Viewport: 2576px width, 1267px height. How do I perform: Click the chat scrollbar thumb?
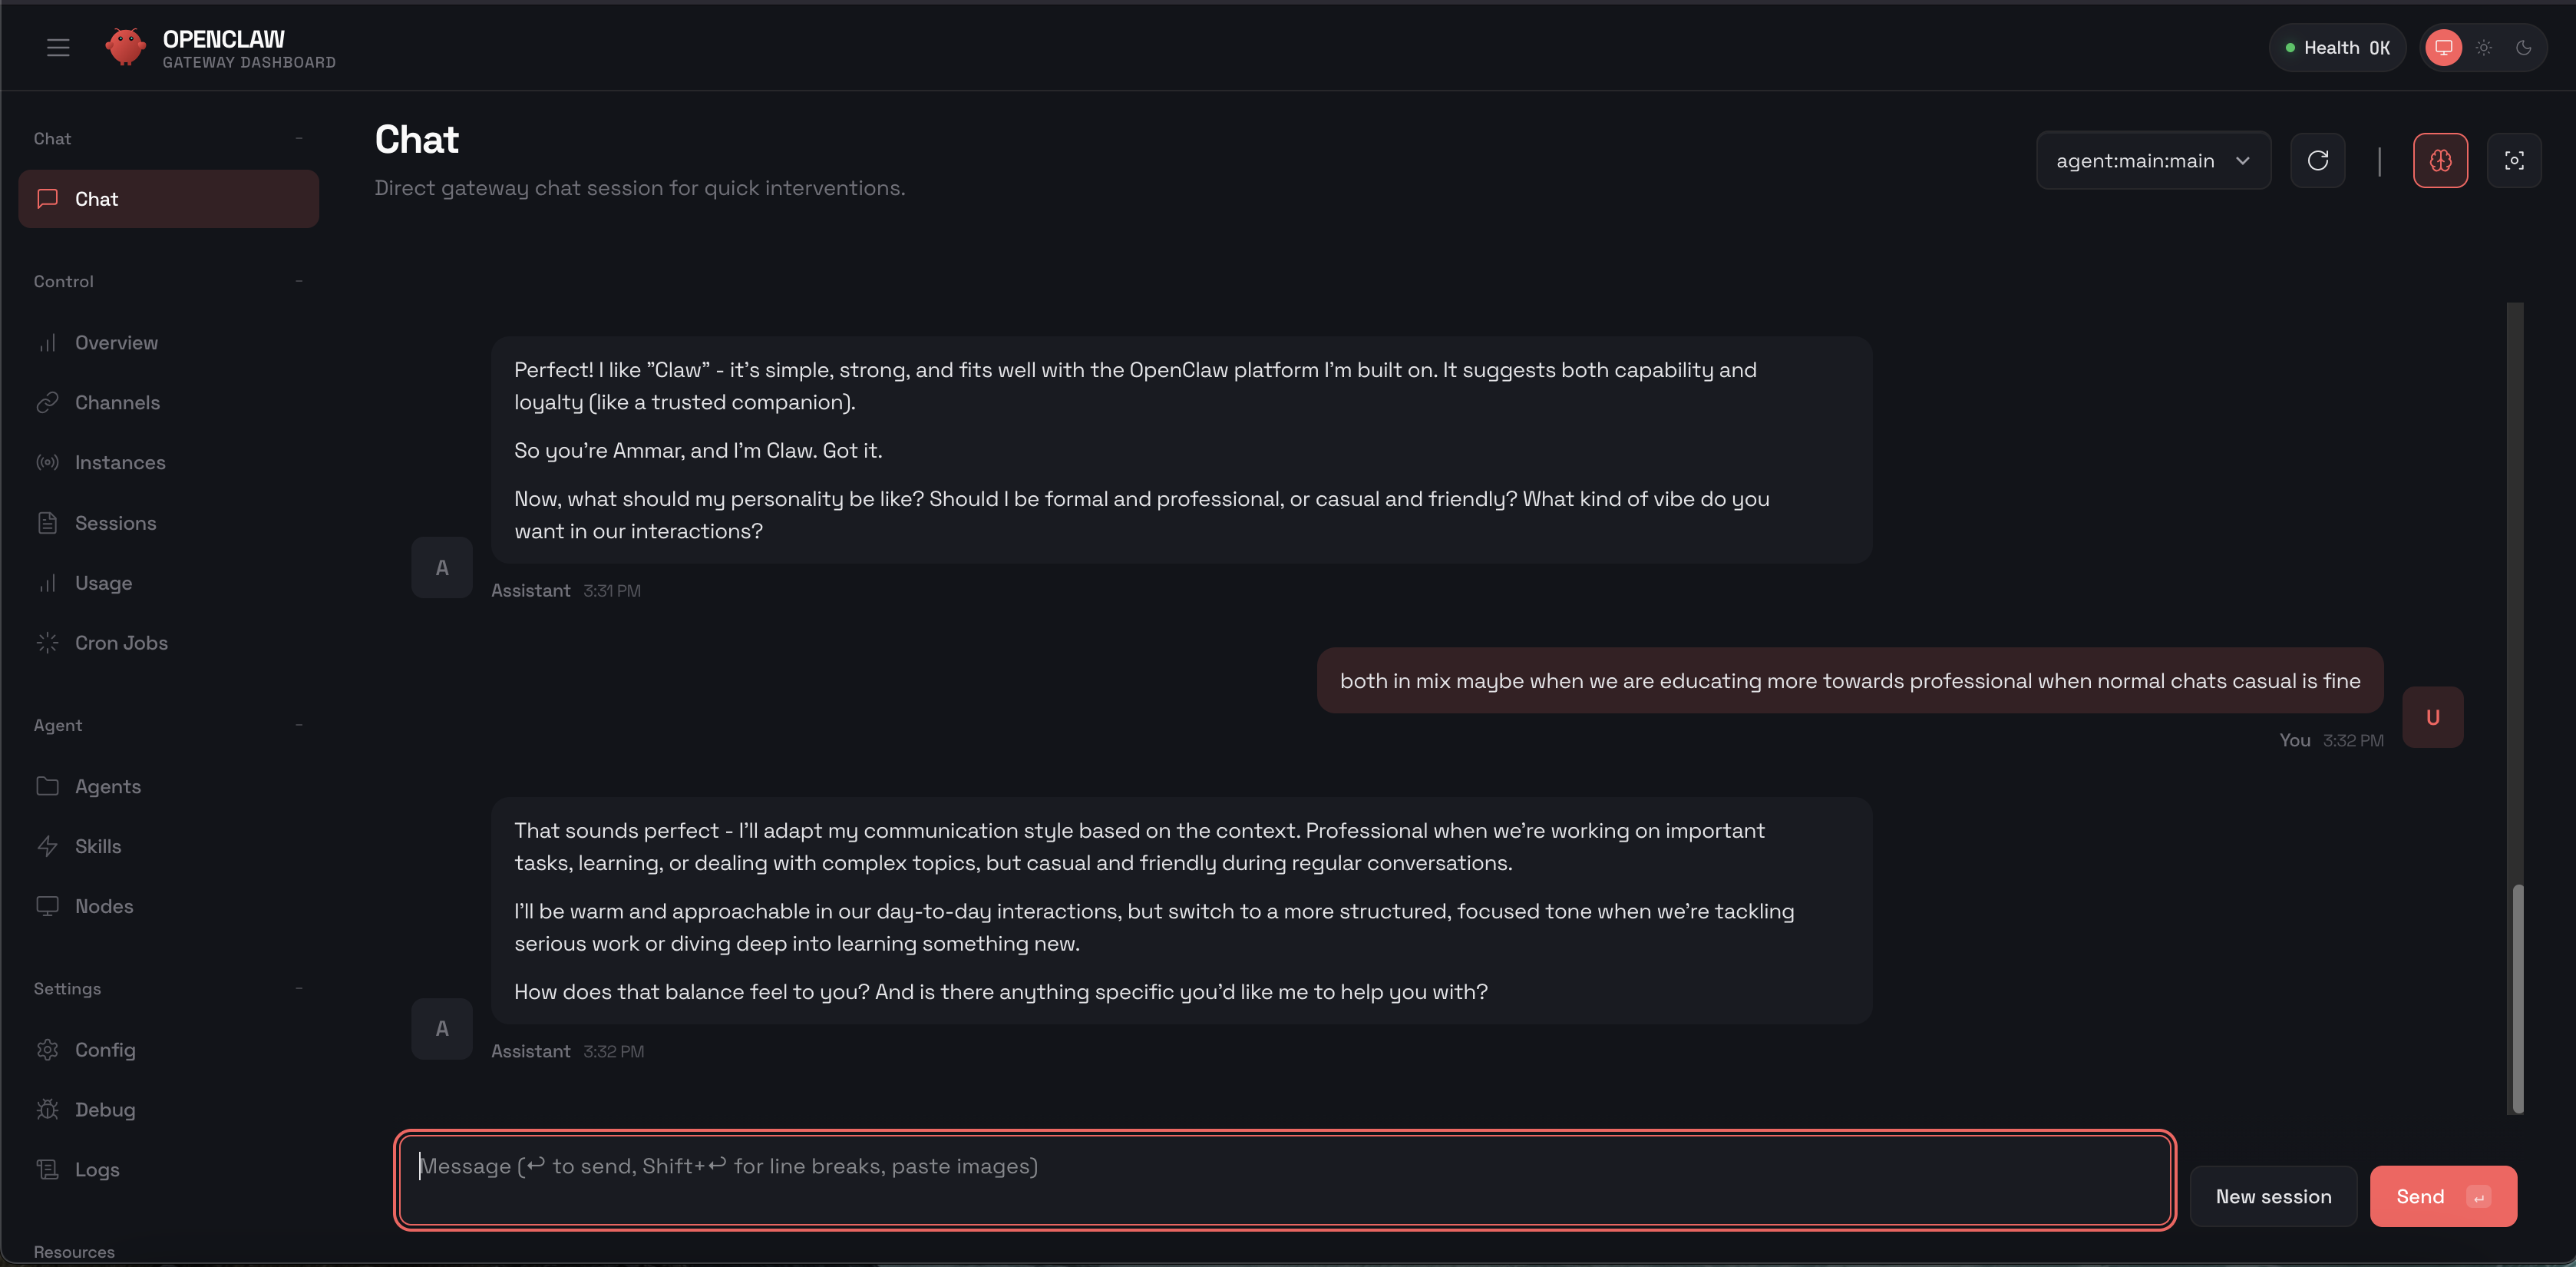(x=2517, y=998)
